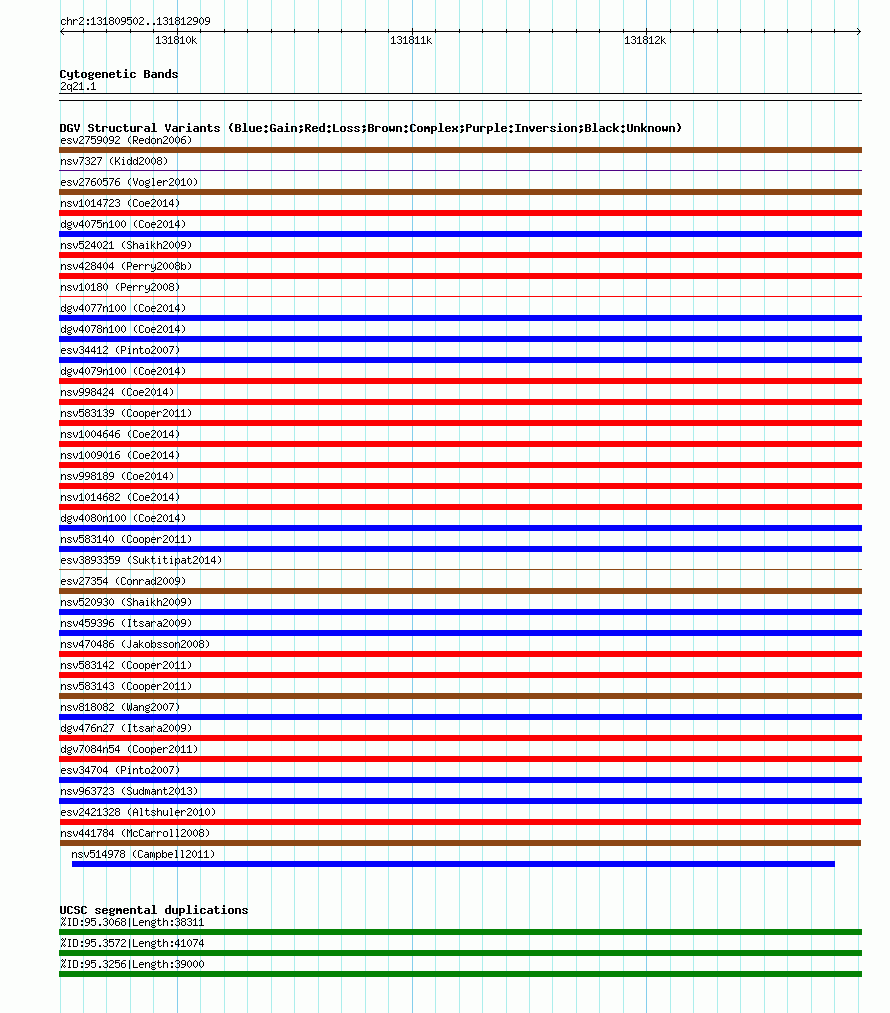This screenshot has height=1013, width=890.
Task: Select dgv476n27 (Itsara2009) label
Action: point(126,728)
